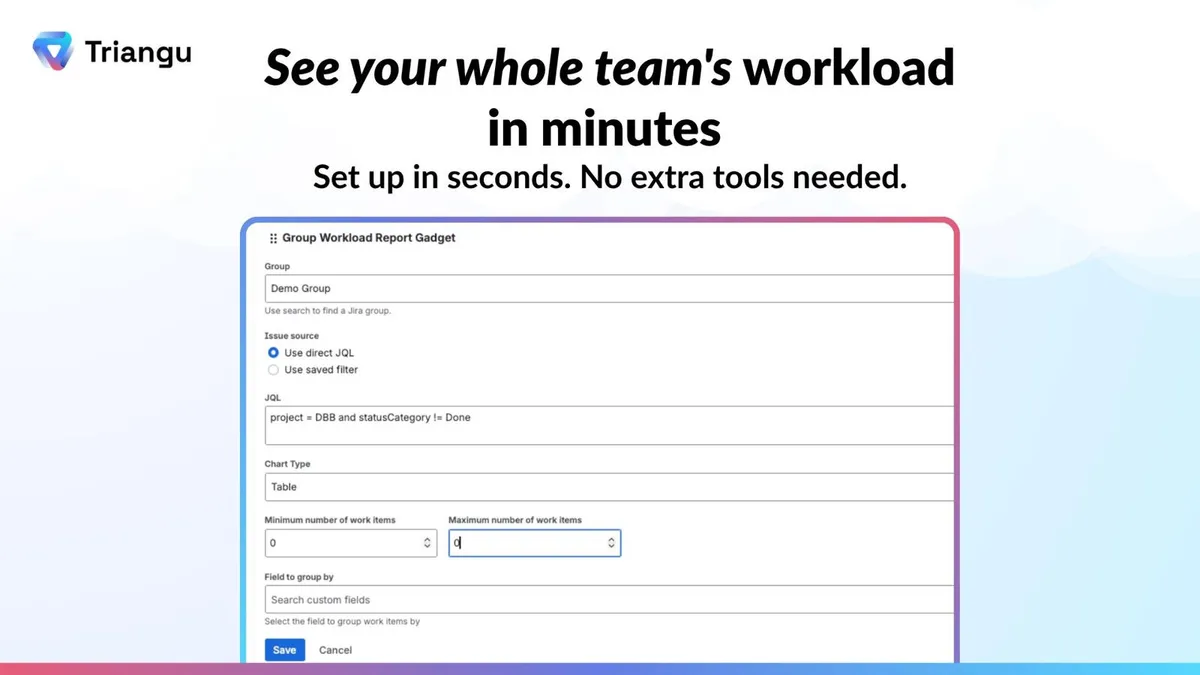The width and height of the screenshot is (1200, 675).
Task: Click the 'Select the field to group work items by' hint
Action: pos(342,621)
